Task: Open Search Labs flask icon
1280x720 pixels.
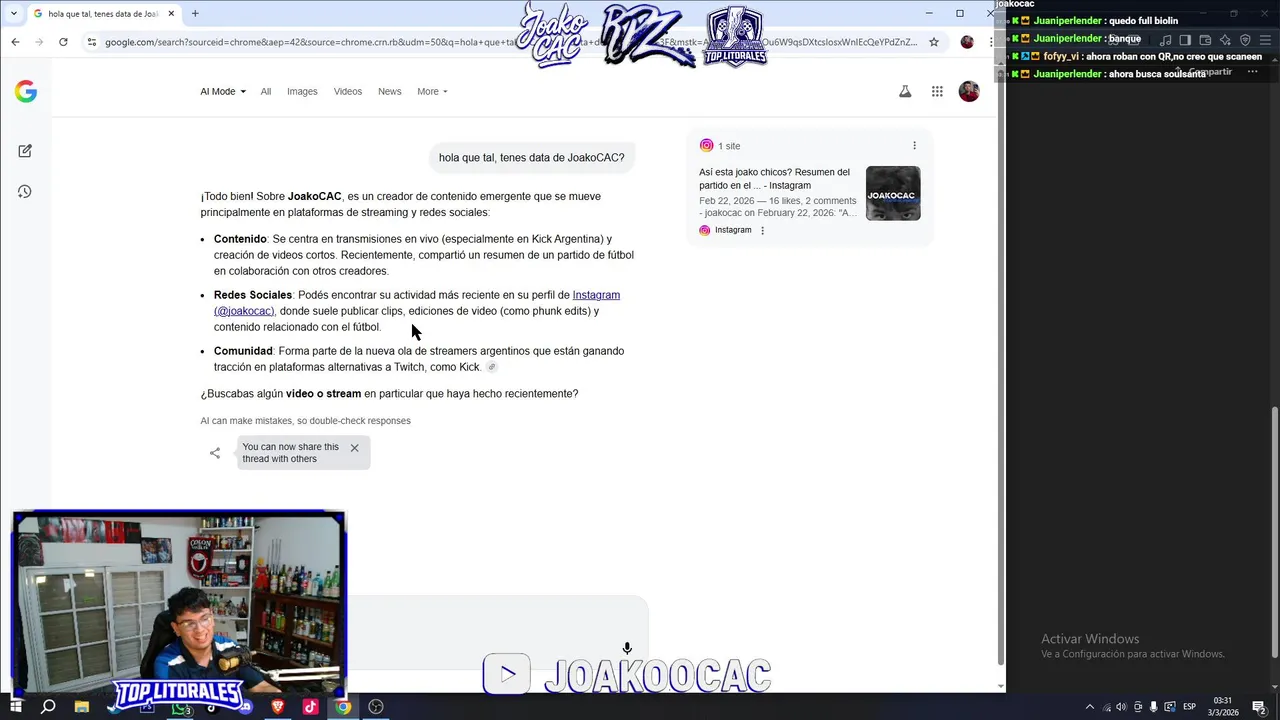Action: 905,91
